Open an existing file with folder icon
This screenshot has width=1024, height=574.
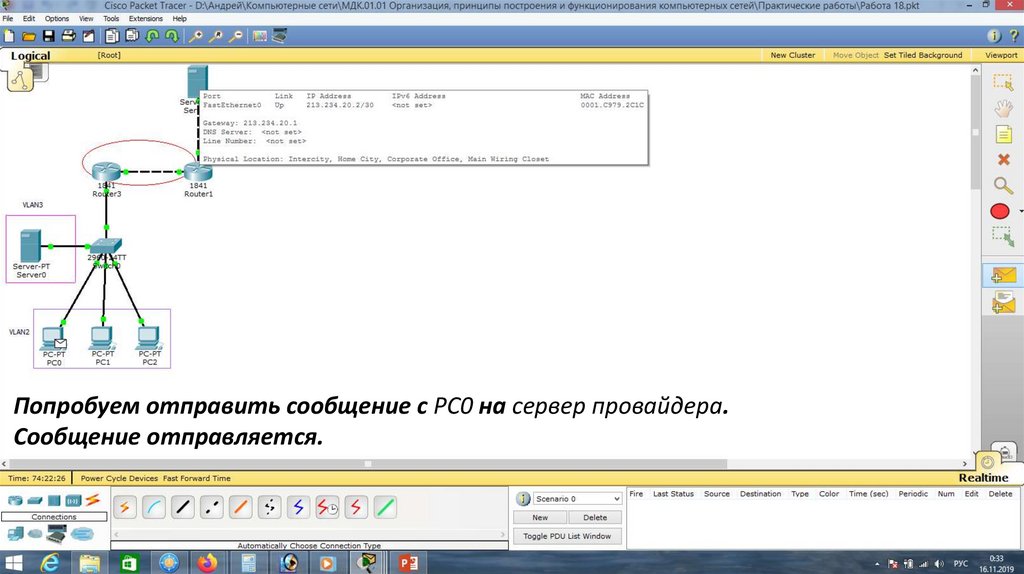pyautogui.click(x=29, y=36)
